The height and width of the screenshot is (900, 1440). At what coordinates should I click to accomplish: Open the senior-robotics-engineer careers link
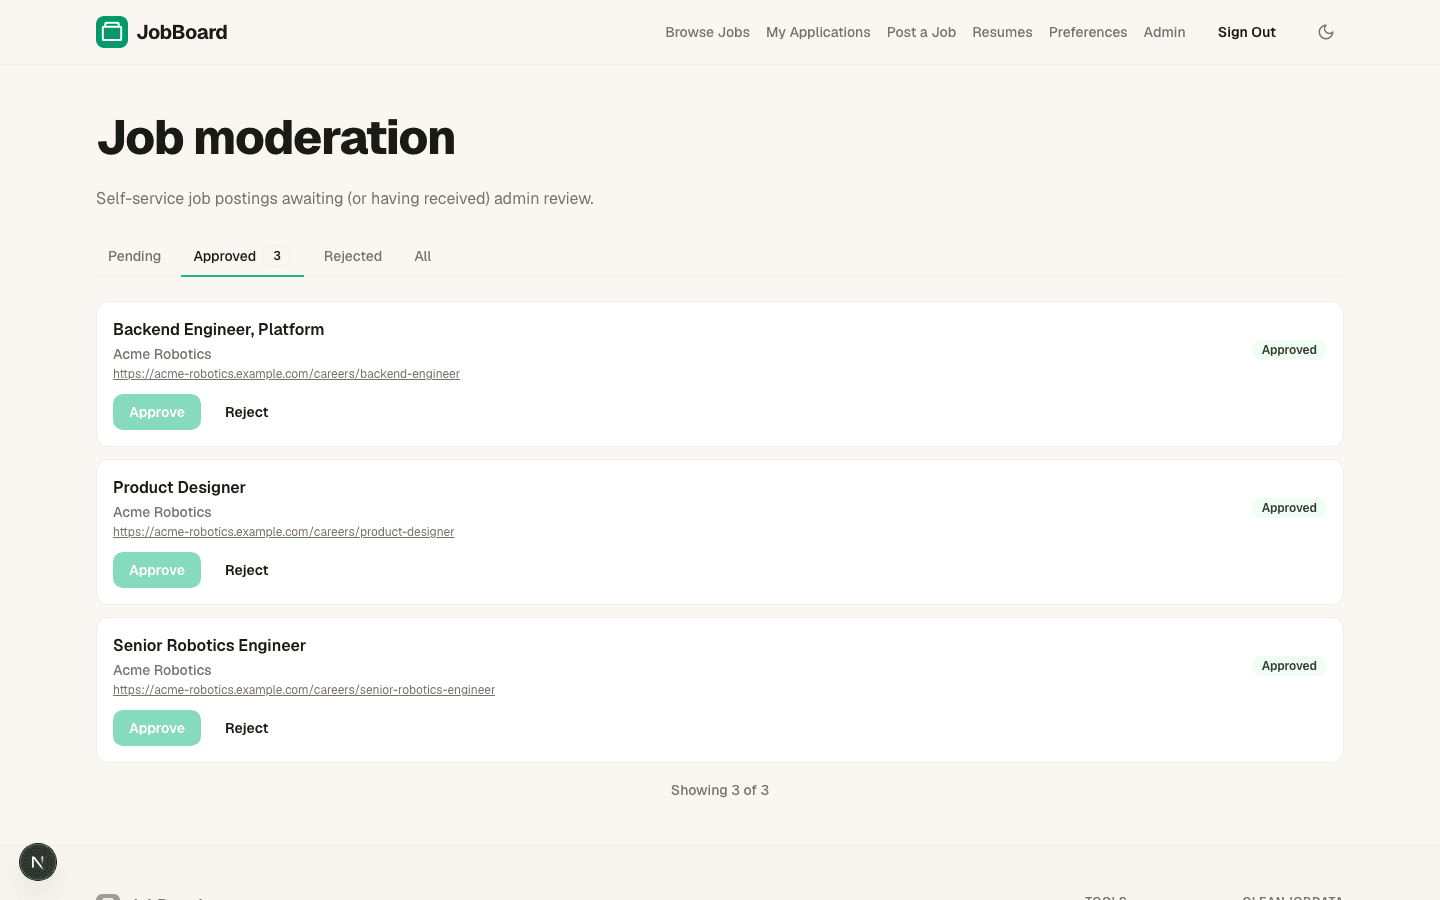(304, 690)
